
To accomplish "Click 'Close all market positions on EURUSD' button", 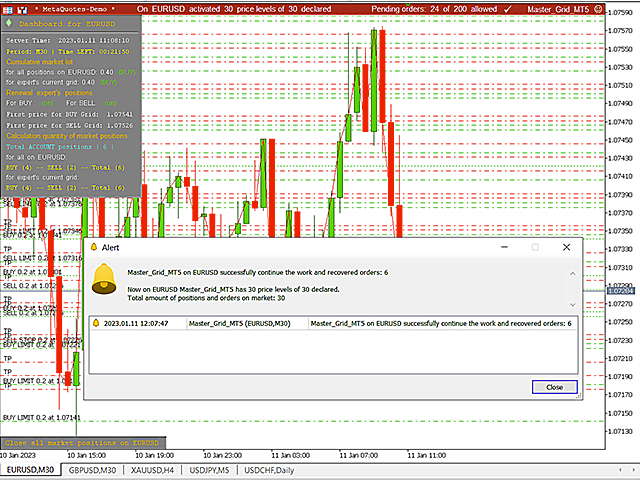I will [82, 443].
